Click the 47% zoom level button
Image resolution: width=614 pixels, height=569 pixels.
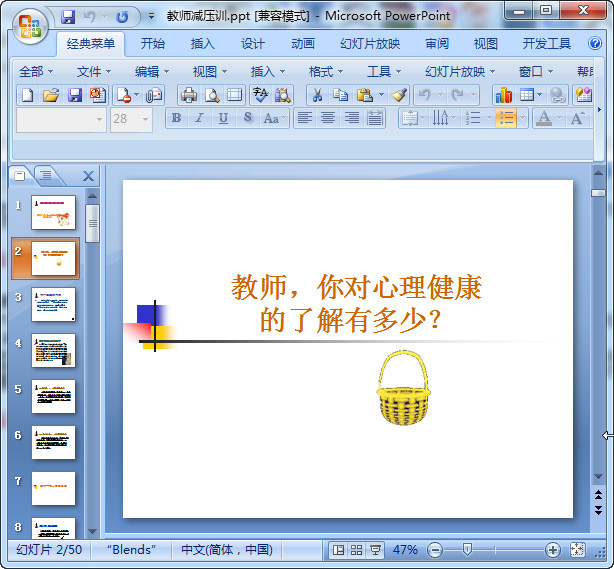point(405,550)
